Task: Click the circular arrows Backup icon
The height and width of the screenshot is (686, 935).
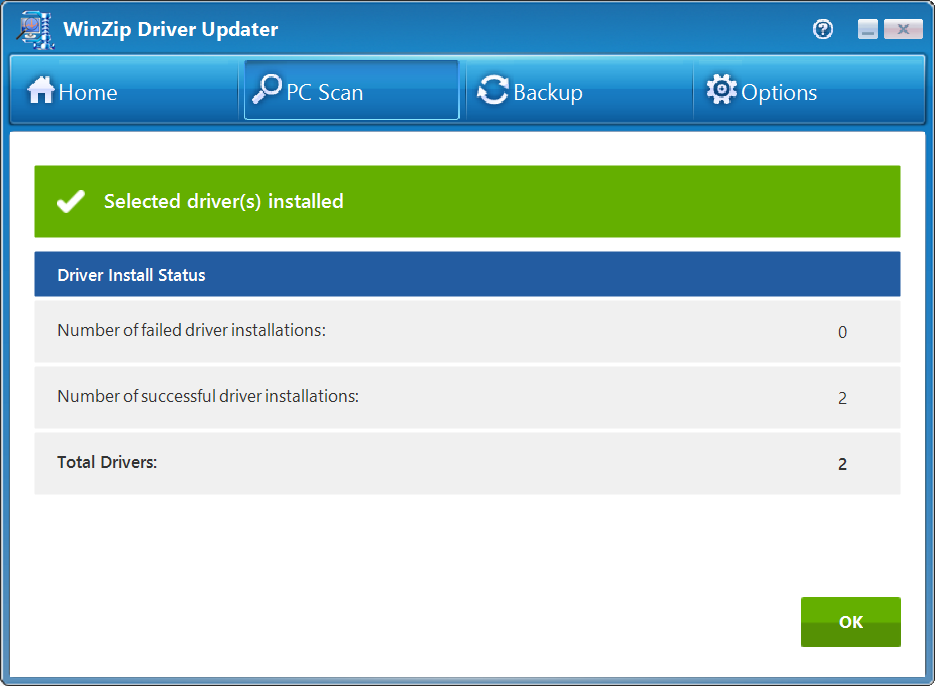Action: coord(493,92)
